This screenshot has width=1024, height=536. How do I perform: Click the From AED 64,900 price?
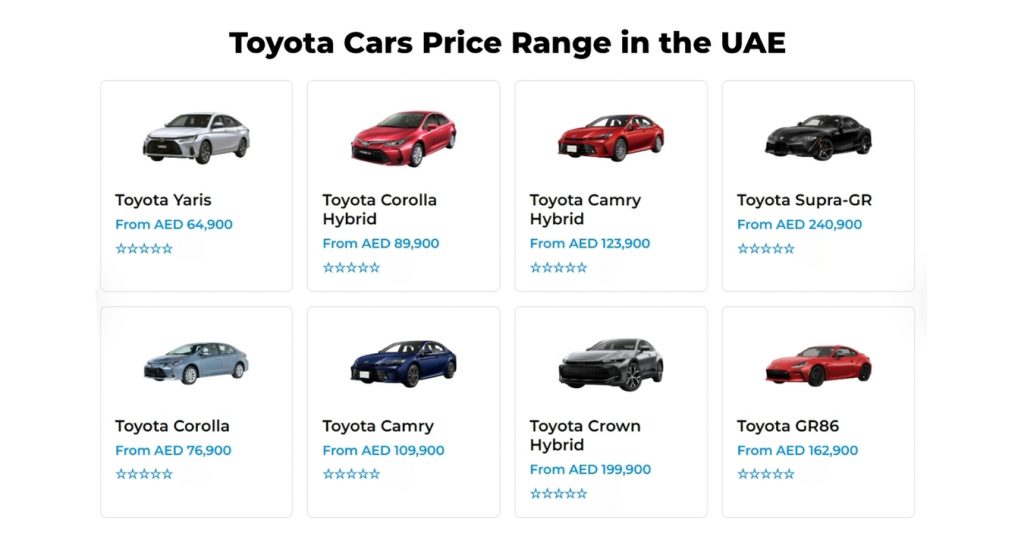coord(174,224)
